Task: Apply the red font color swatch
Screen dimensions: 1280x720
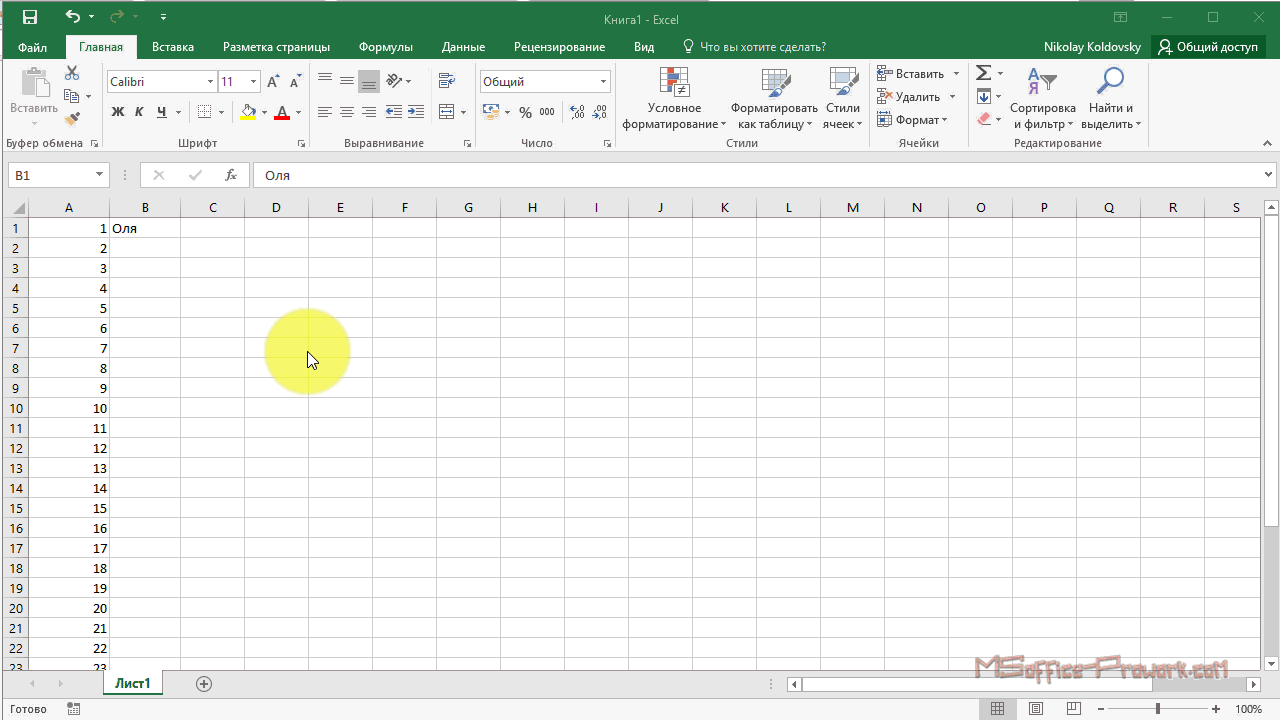Action: pyautogui.click(x=283, y=112)
